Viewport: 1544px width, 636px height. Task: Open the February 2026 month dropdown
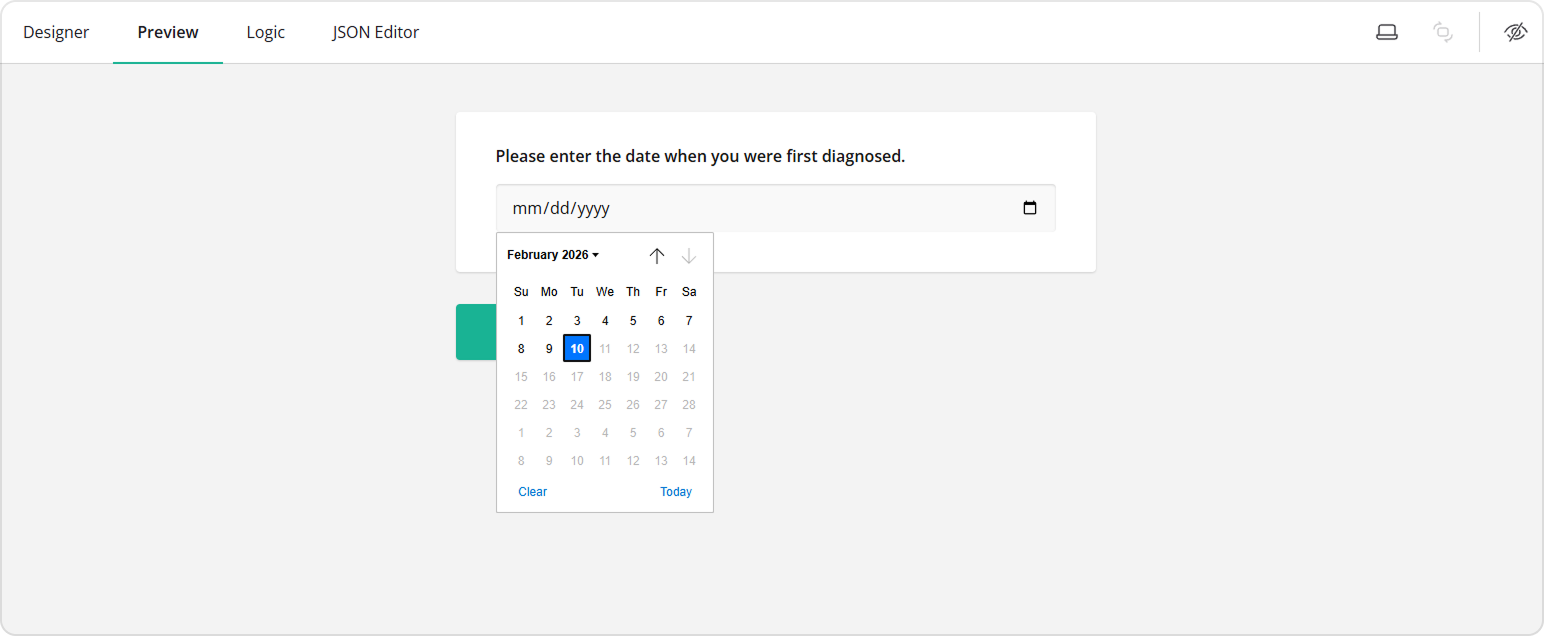(x=552, y=254)
